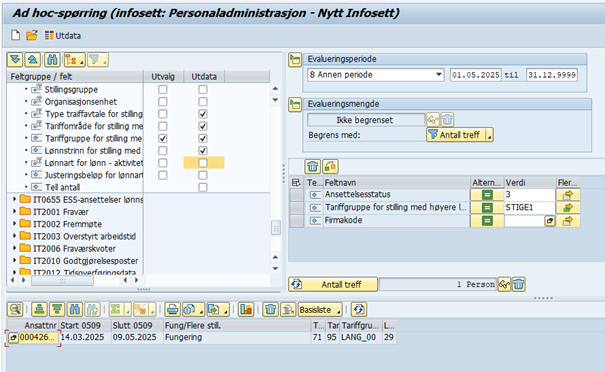Change the equals operator for Ansettelsesstatus
Screen dimensions: 605x372
[487, 195]
